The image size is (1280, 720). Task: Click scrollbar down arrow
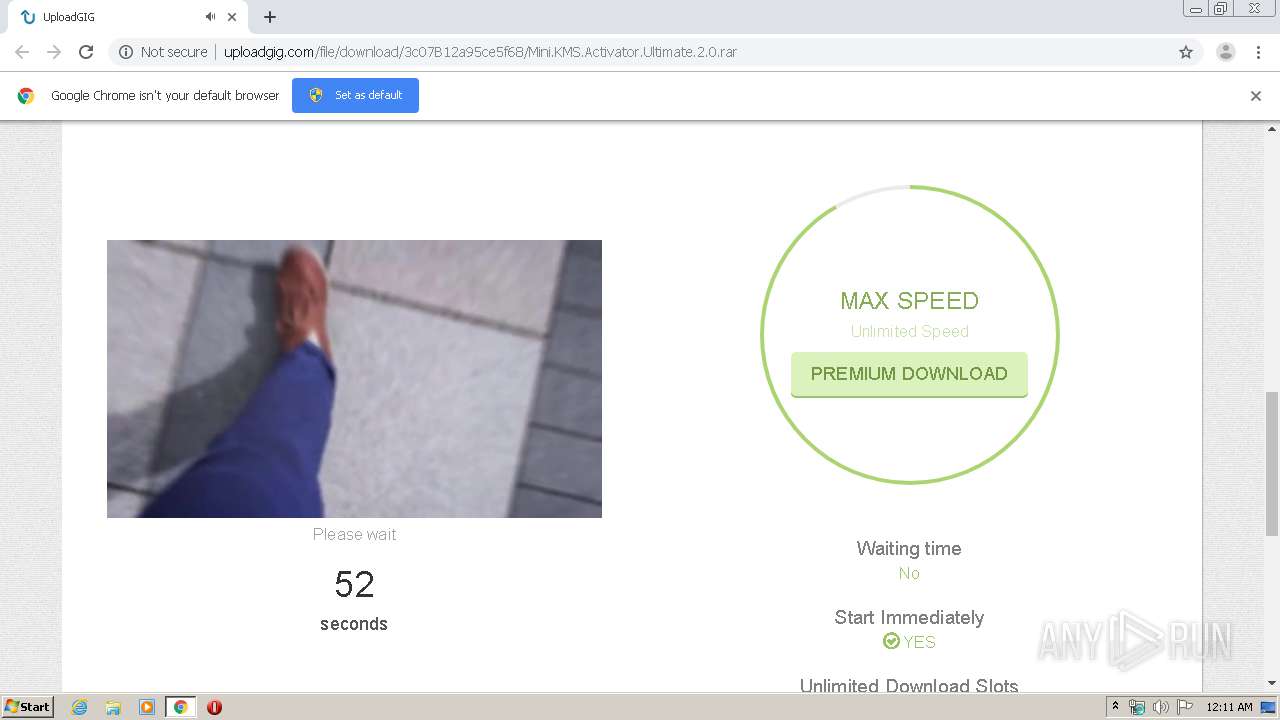tap(1272, 683)
